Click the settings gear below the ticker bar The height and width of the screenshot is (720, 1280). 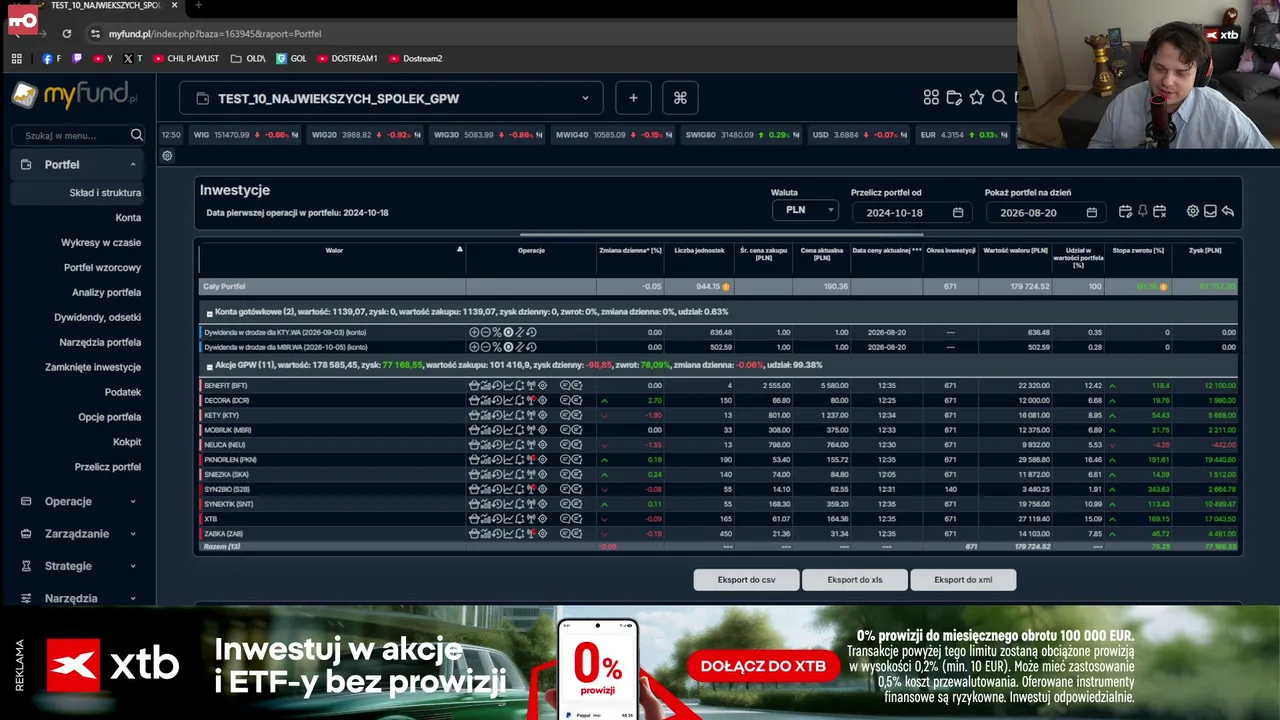pos(167,156)
